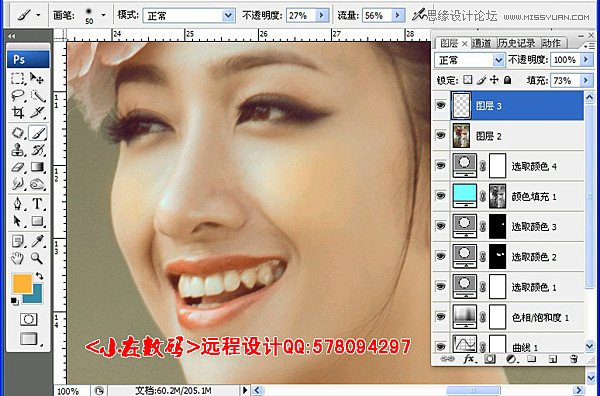Toggle Quick Mask mode
600x396 pixels.
(x=29, y=319)
